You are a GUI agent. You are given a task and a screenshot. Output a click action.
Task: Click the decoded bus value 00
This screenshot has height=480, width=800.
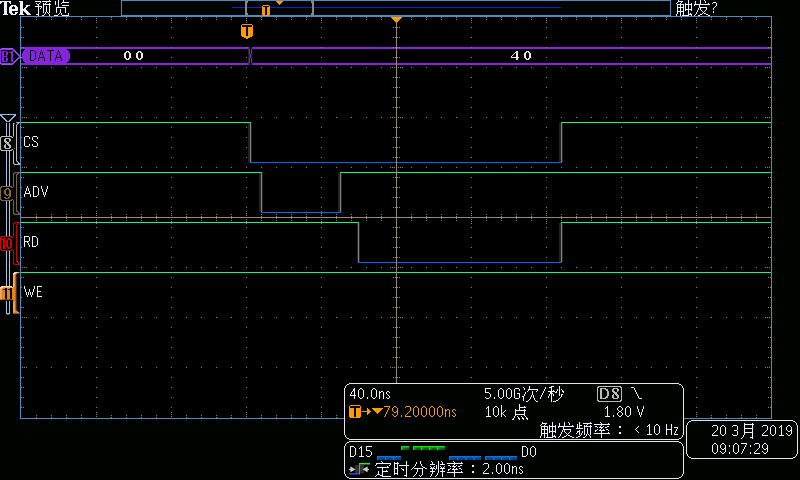(134, 56)
